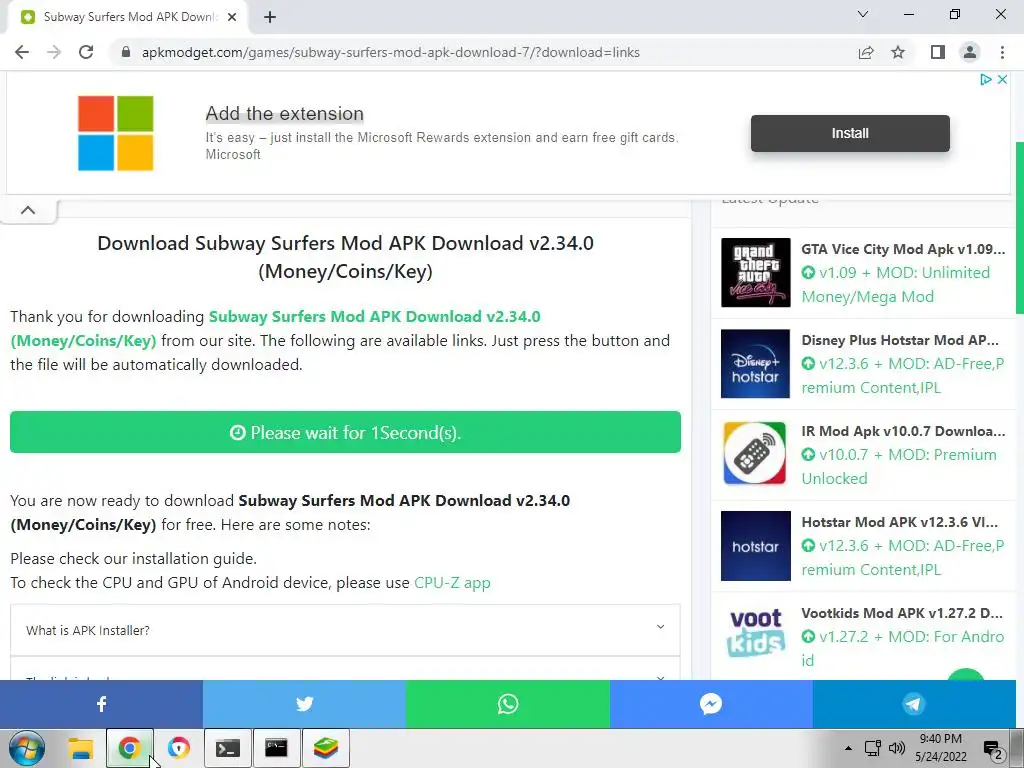Open the browser side panel icon

pos(938,52)
